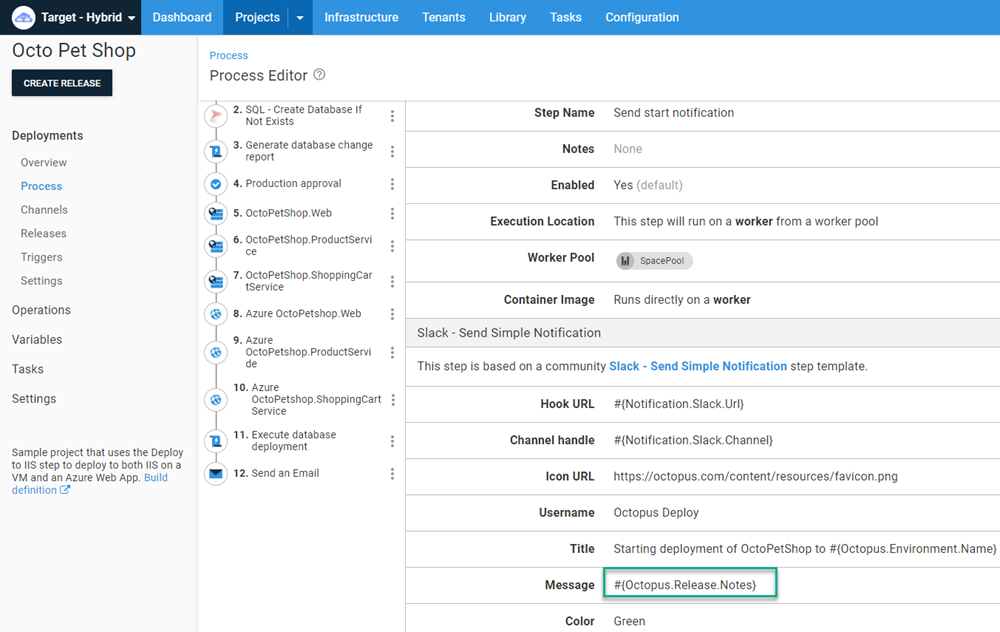Switch to the Dashboard section

coord(181,17)
